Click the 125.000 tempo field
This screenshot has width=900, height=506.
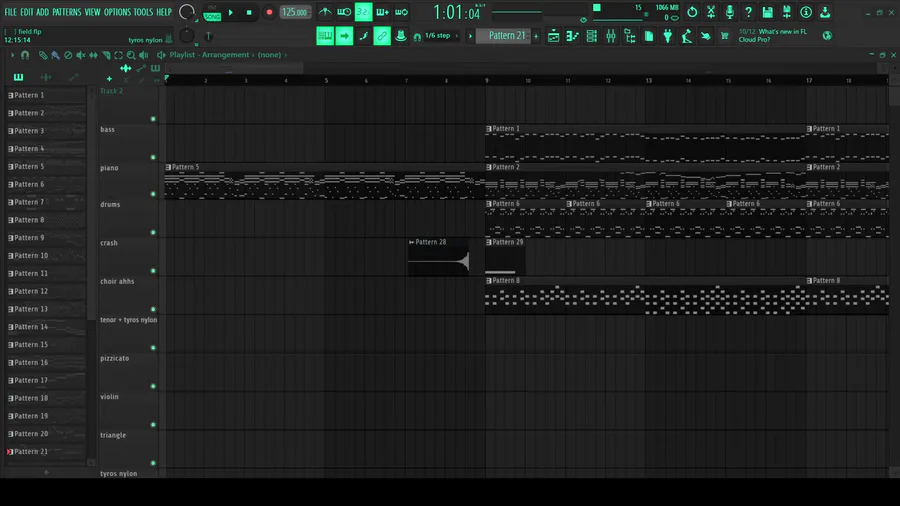295,12
